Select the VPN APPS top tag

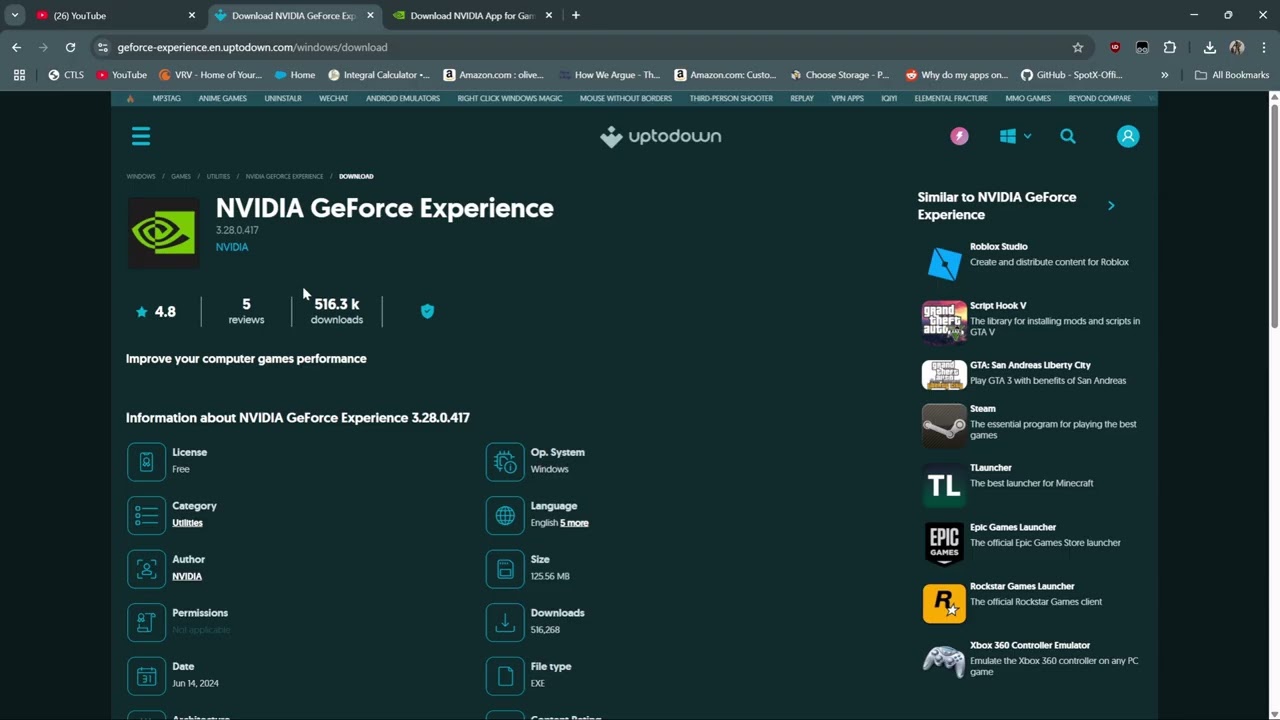847,99
